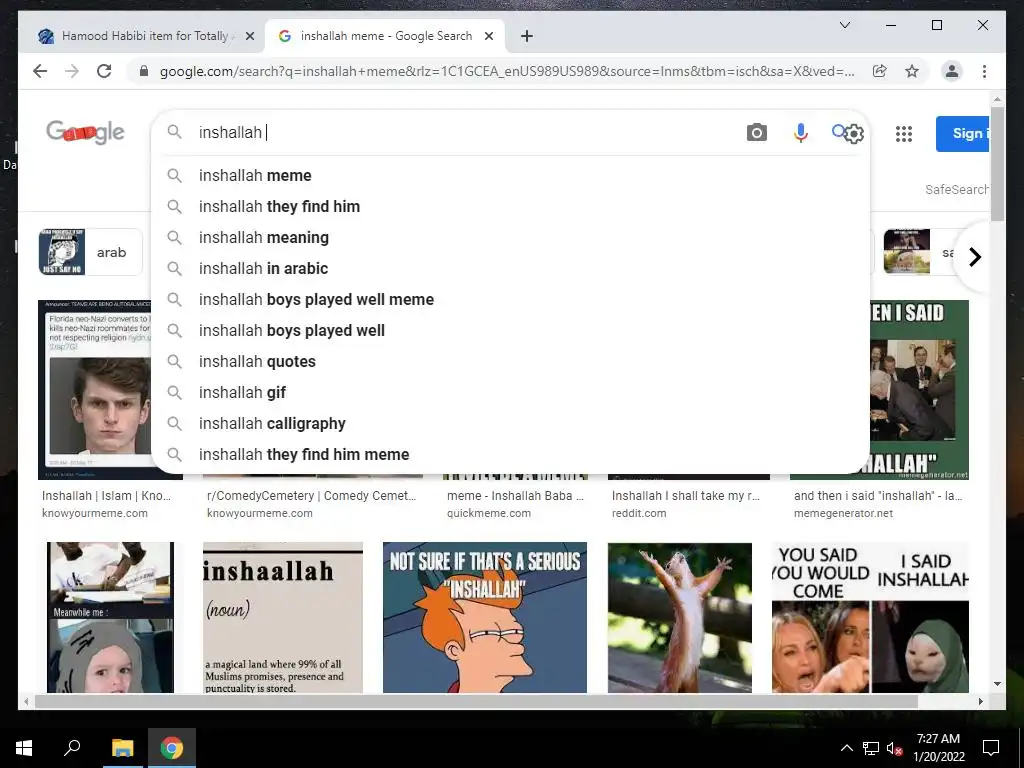Open 'and then i said inshallah' memegenerator result
1024x768 pixels.
pyautogui.click(x=878, y=496)
